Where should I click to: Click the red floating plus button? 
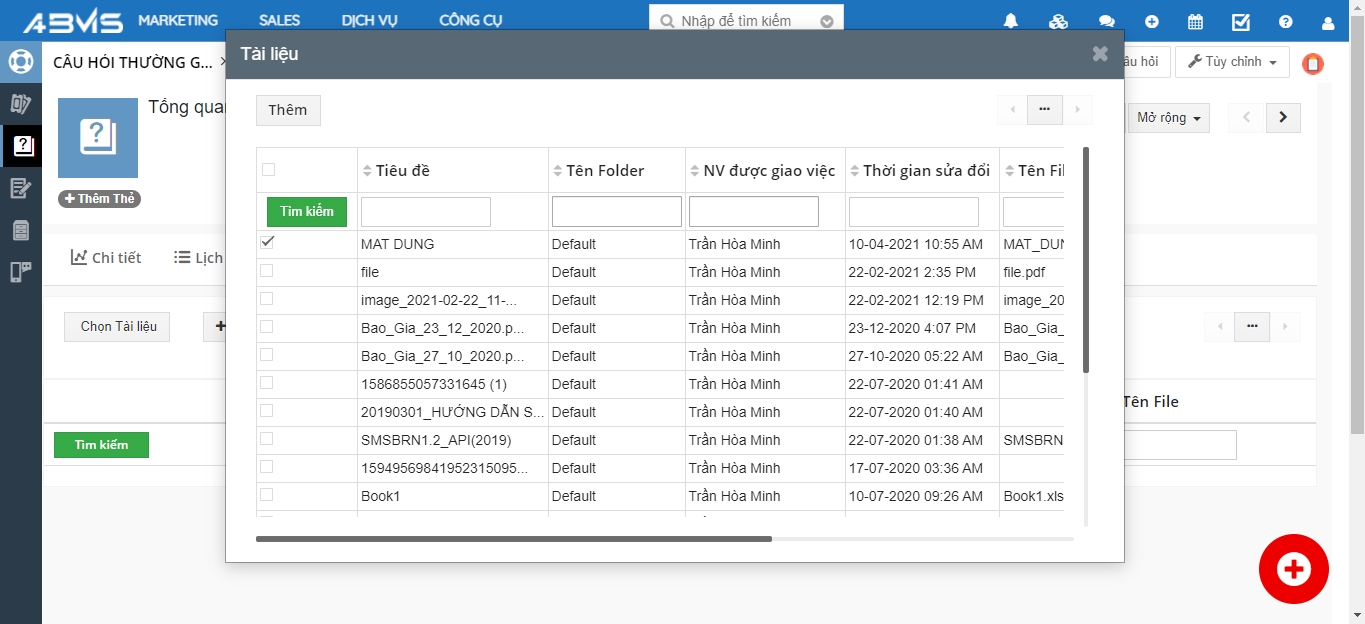pyautogui.click(x=1293, y=569)
